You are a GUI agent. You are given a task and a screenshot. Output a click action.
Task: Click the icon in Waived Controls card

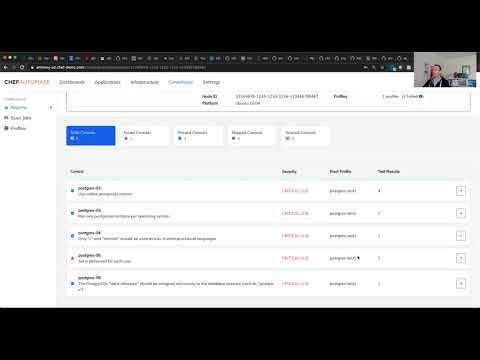287,138
